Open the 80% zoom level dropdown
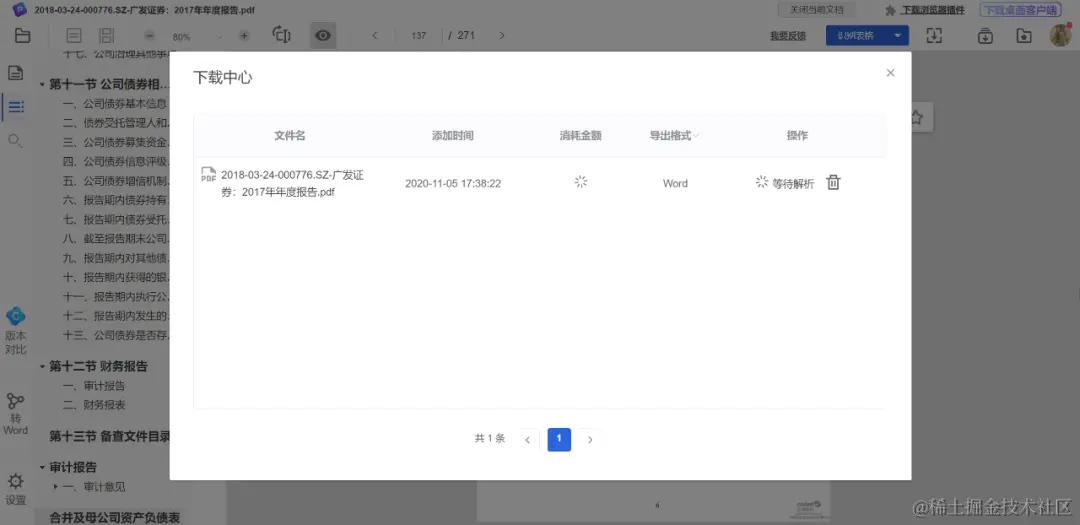 (x=196, y=37)
